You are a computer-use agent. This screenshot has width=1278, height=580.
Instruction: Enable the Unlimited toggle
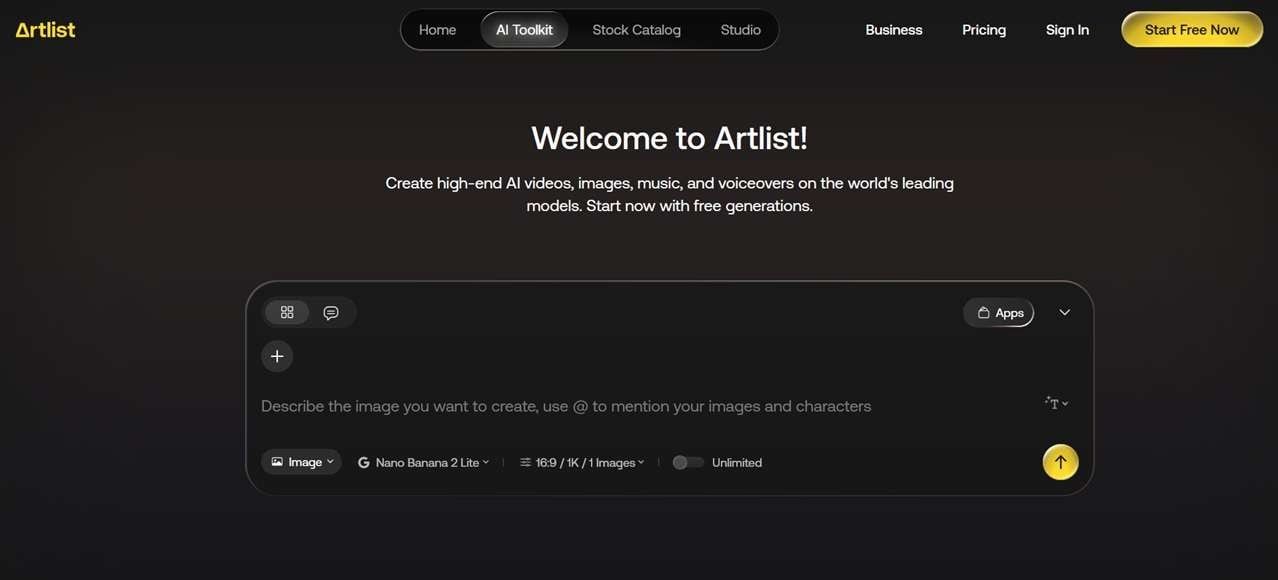(687, 462)
